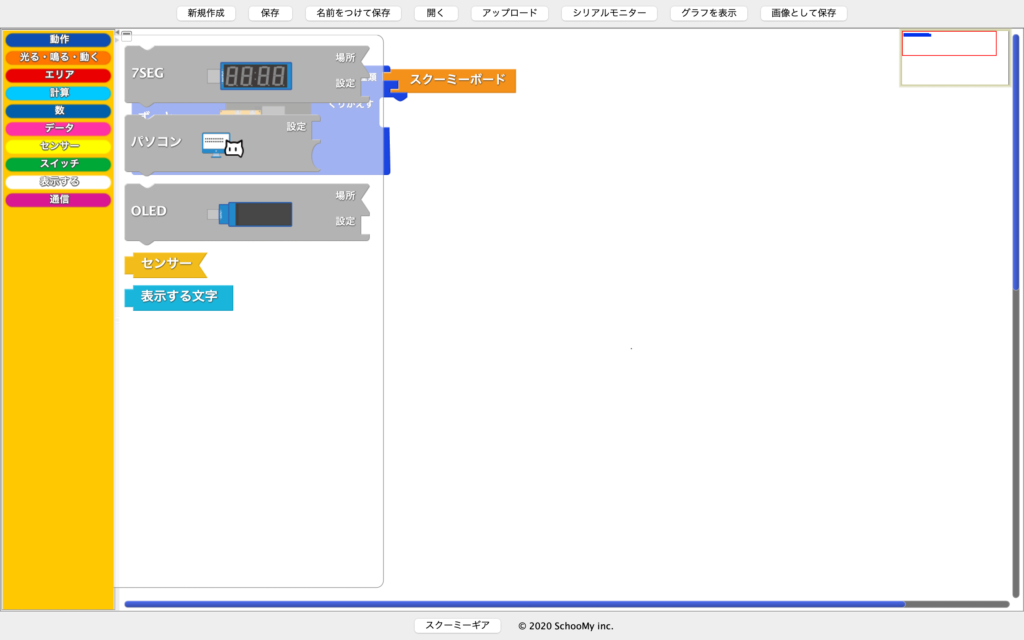This screenshot has width=1024, height=640.
Task: Open the 動作 block category
Action: [x=58, y=40]
